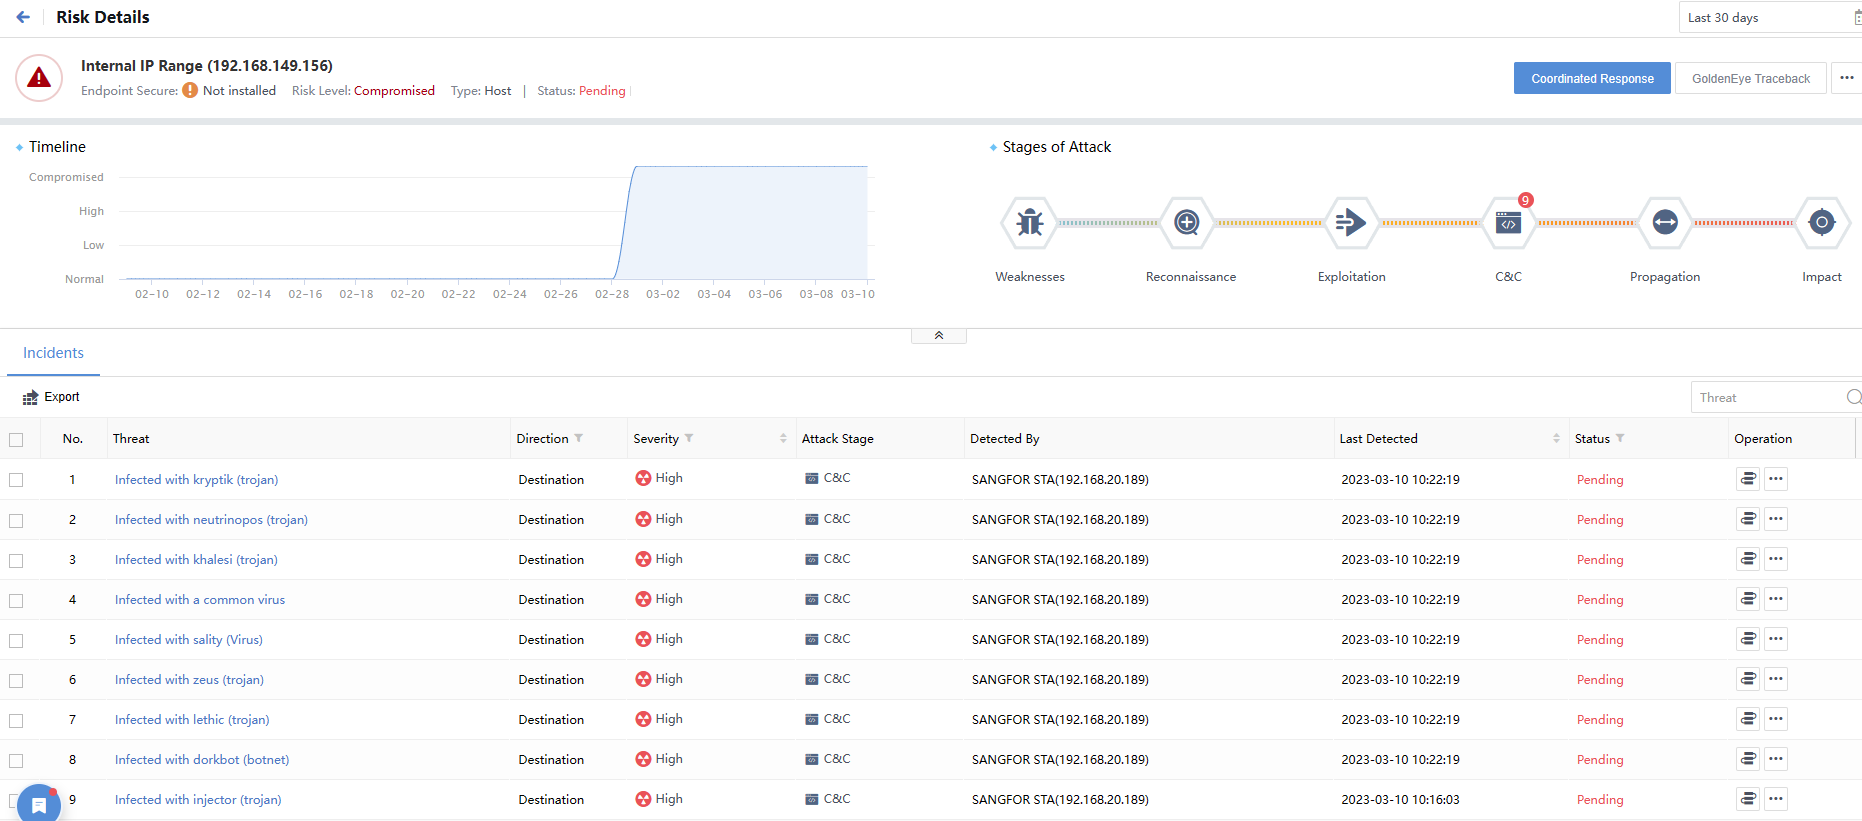Viewport: 1862px width, 821px height.
Task: Open the chat support bubble icon
Action: [39, 804]
